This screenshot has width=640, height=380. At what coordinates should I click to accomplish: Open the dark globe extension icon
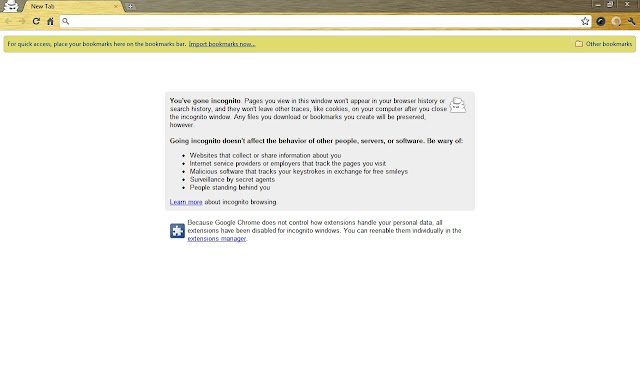coord(600,21)
